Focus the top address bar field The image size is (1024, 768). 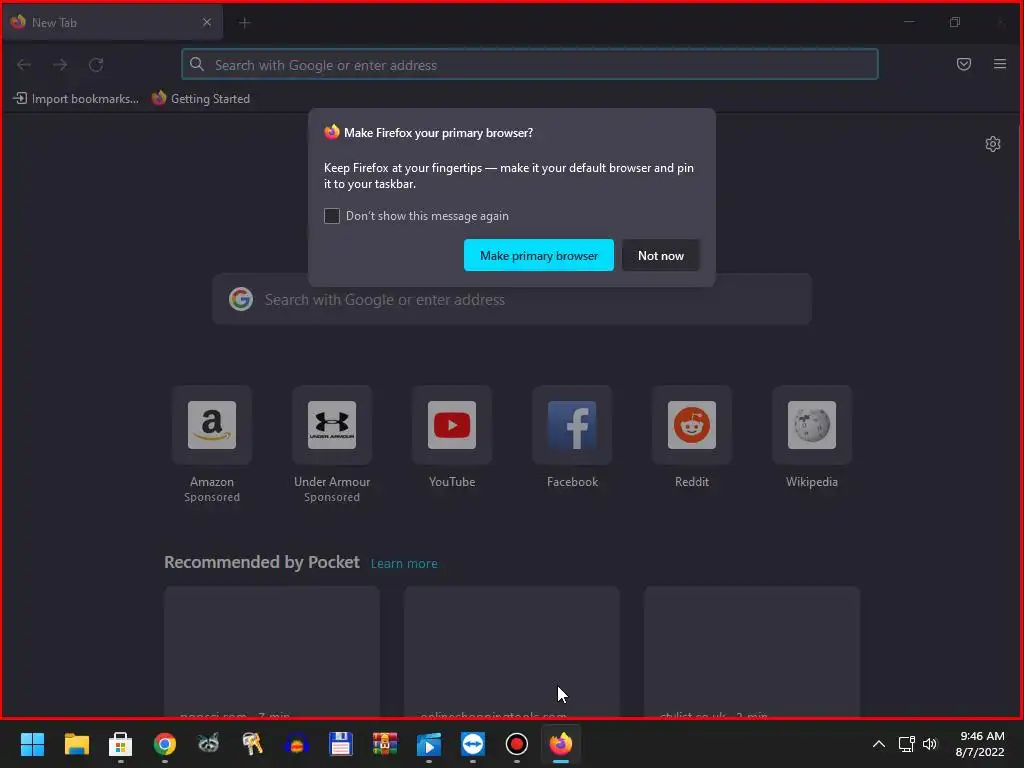coord(530,65)
